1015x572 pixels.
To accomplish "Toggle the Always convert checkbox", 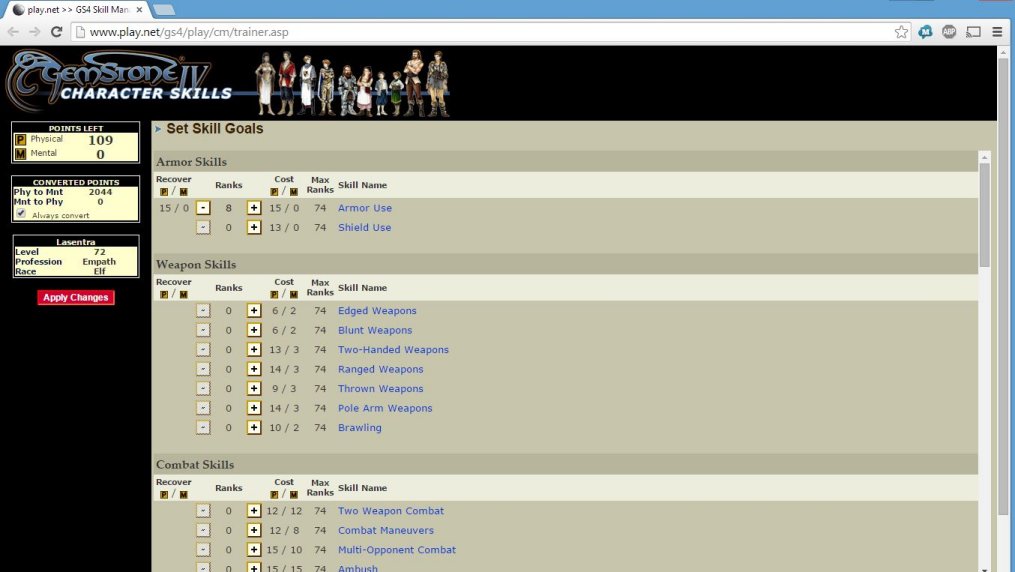I will coord(21,213).
